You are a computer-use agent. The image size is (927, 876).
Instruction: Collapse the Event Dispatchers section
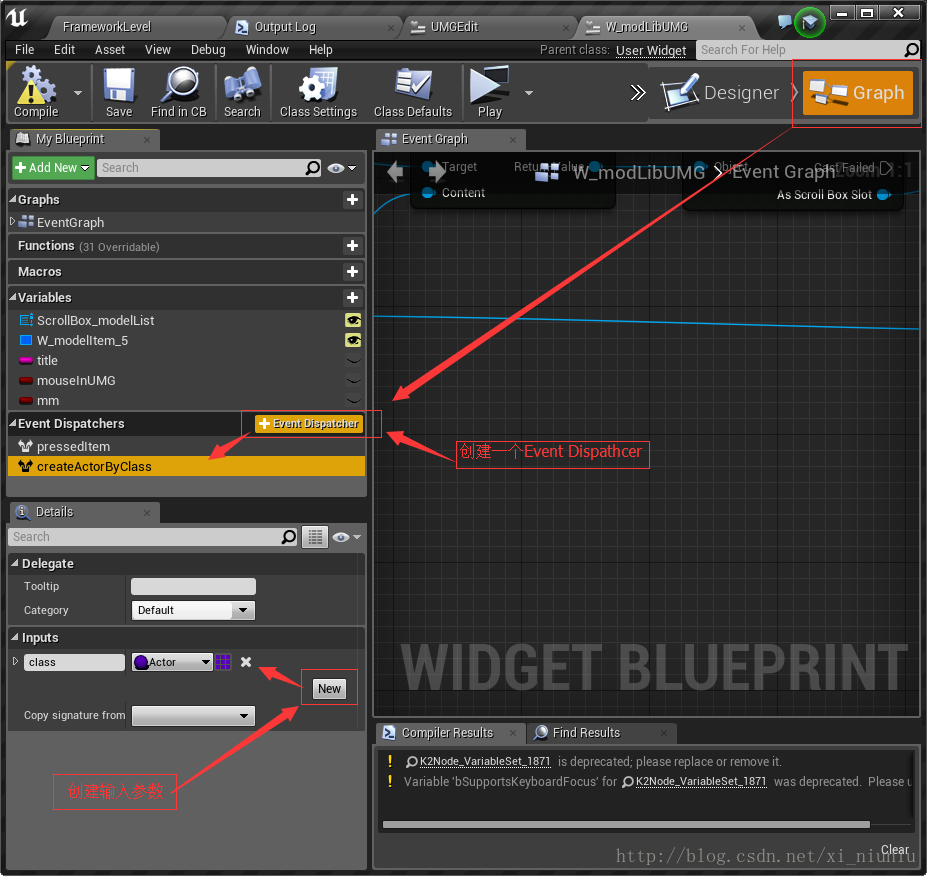pyautogui.click(x=12, y=423)
